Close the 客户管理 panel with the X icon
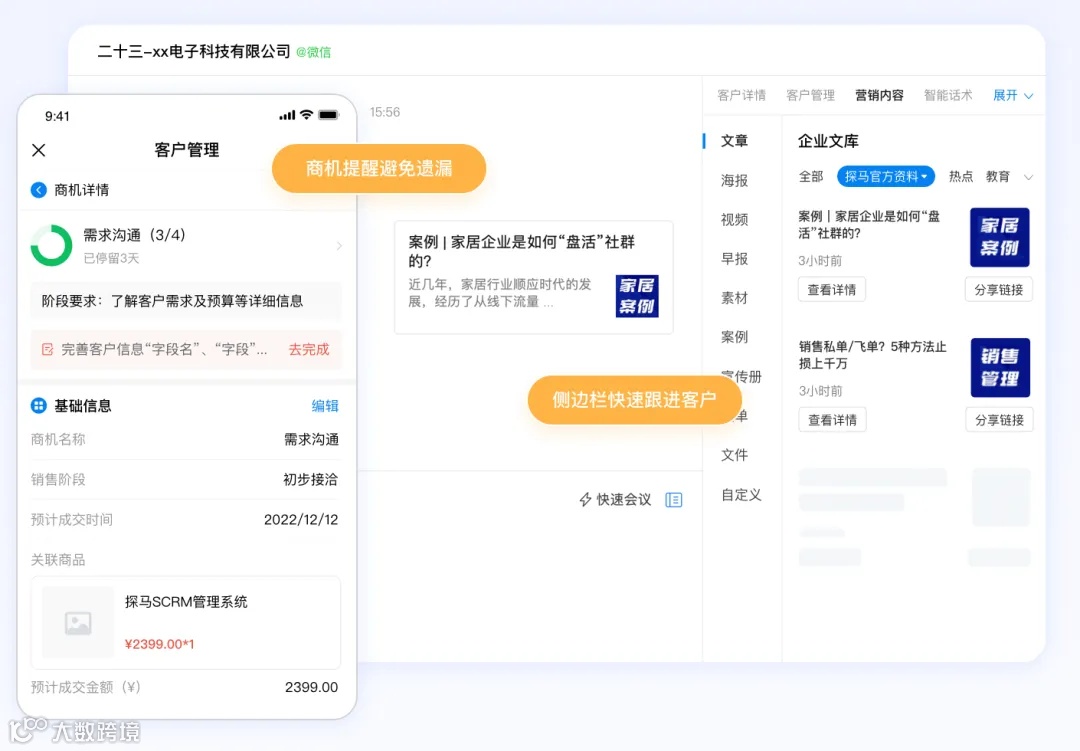The height and width of the screenshot is (751, 1080). click(38, 150)
